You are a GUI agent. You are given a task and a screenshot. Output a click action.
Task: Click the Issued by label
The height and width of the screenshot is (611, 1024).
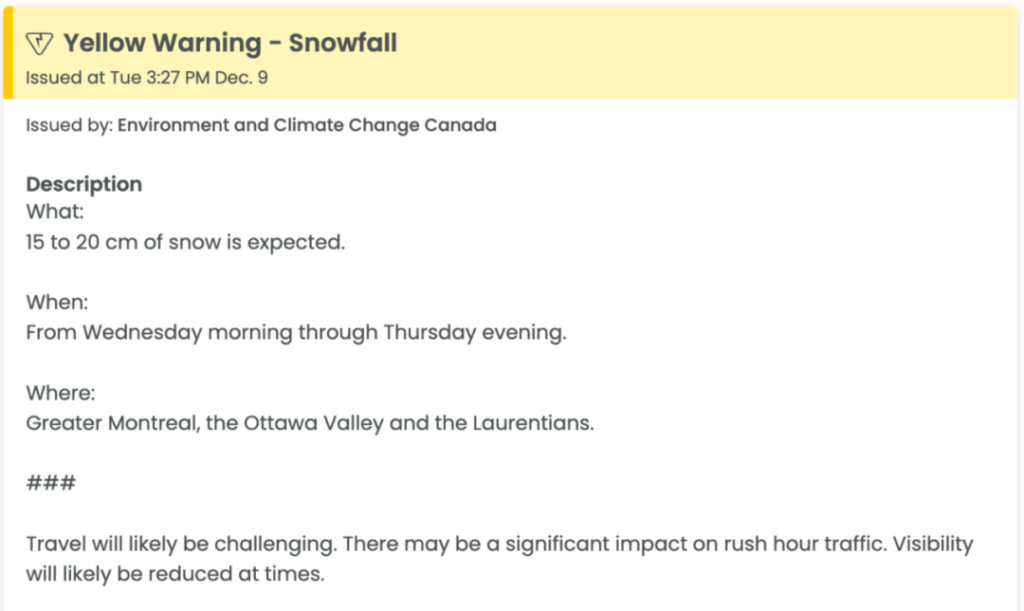pos(70,125)
